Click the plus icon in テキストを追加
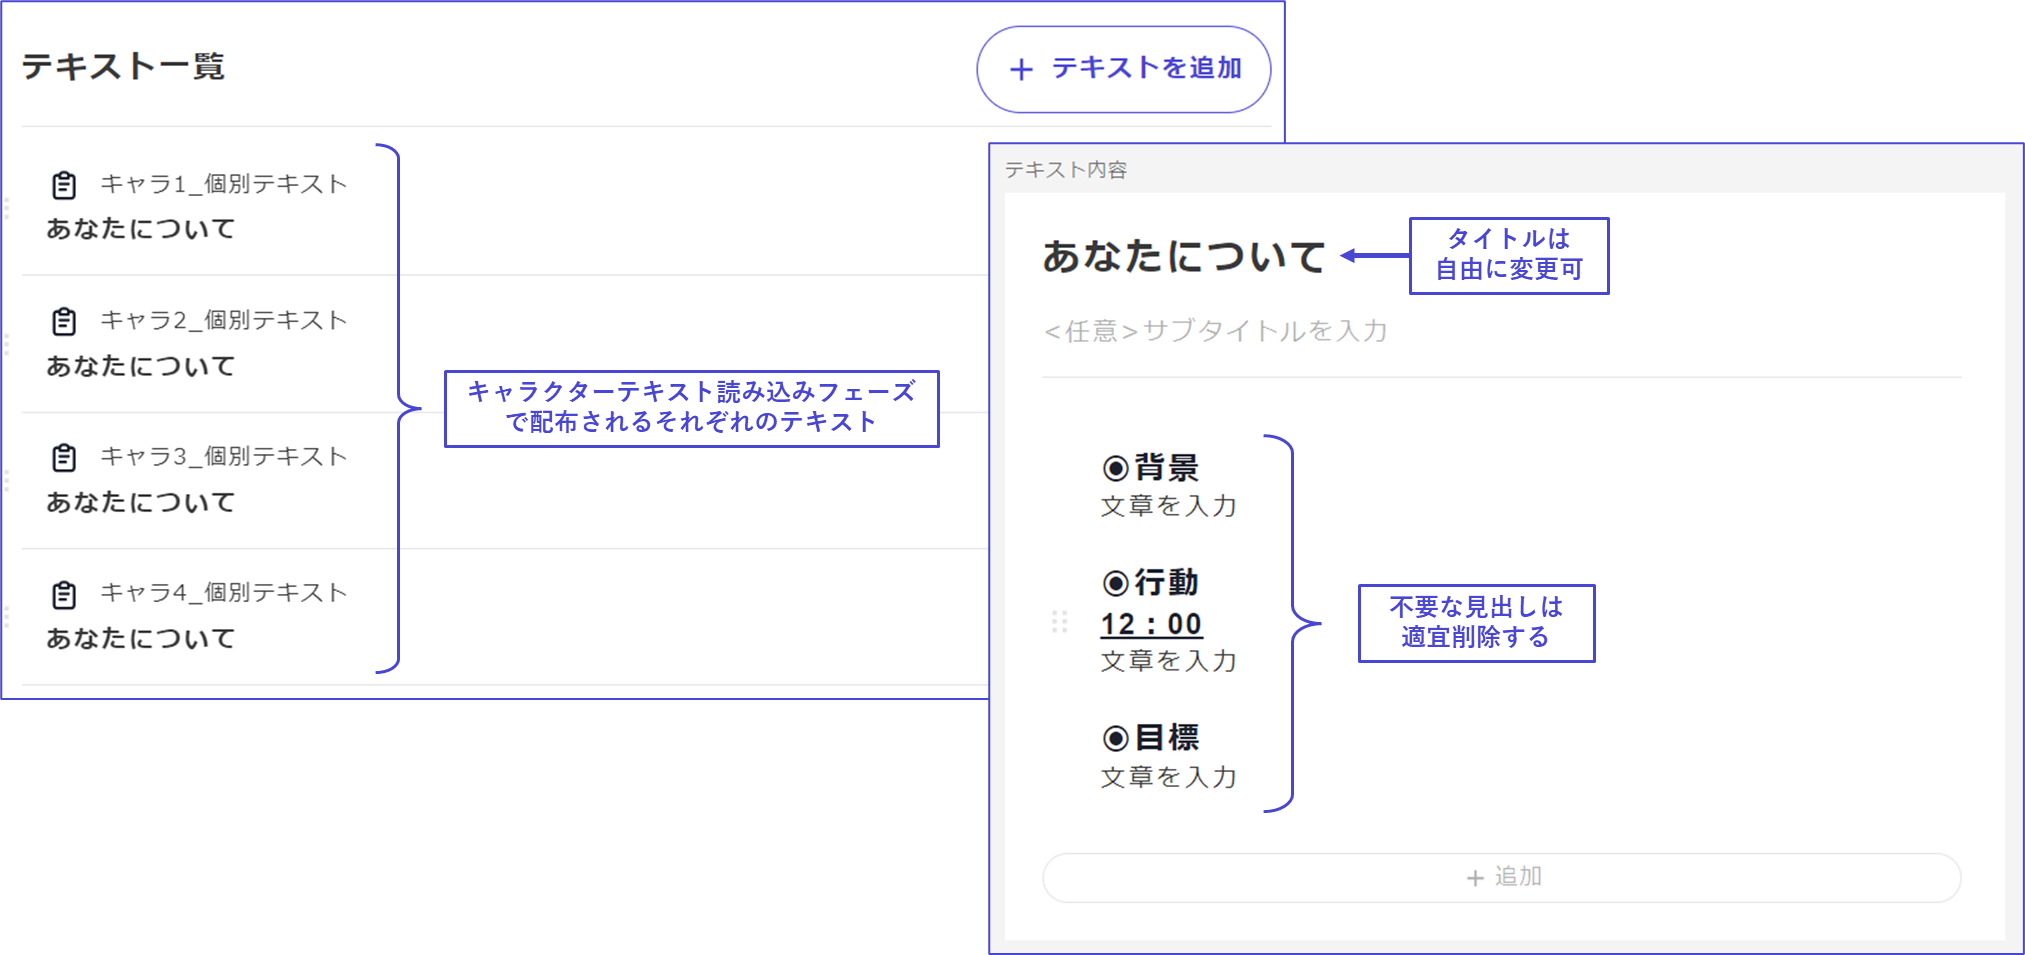 1021,69
